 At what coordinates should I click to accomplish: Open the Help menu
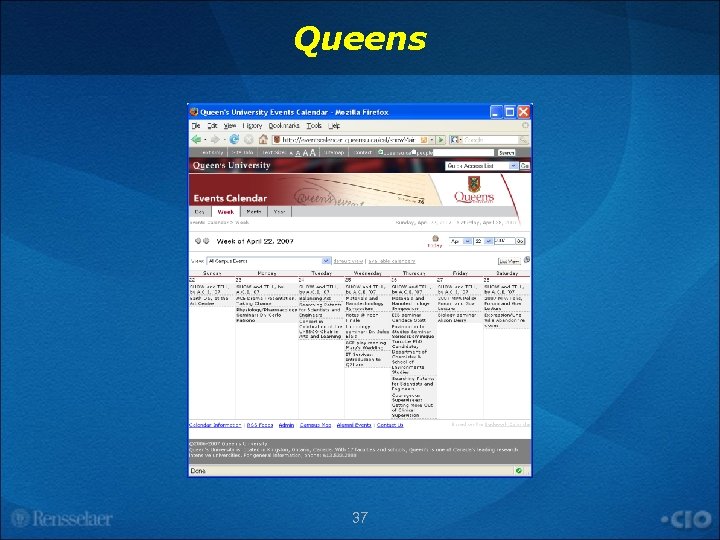[x=334, y=125]
